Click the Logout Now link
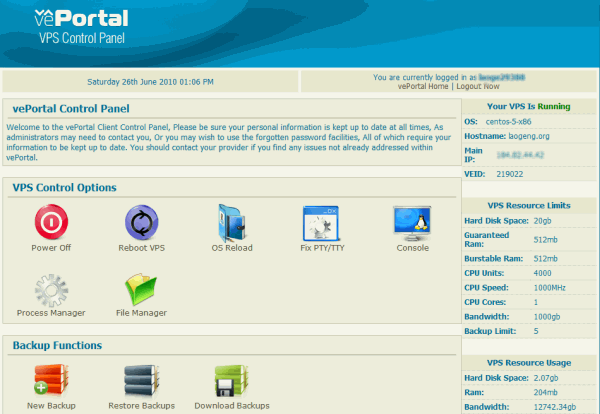Image resolution: width=600 pixels, height=414 pixels. [x=478, y=86]
